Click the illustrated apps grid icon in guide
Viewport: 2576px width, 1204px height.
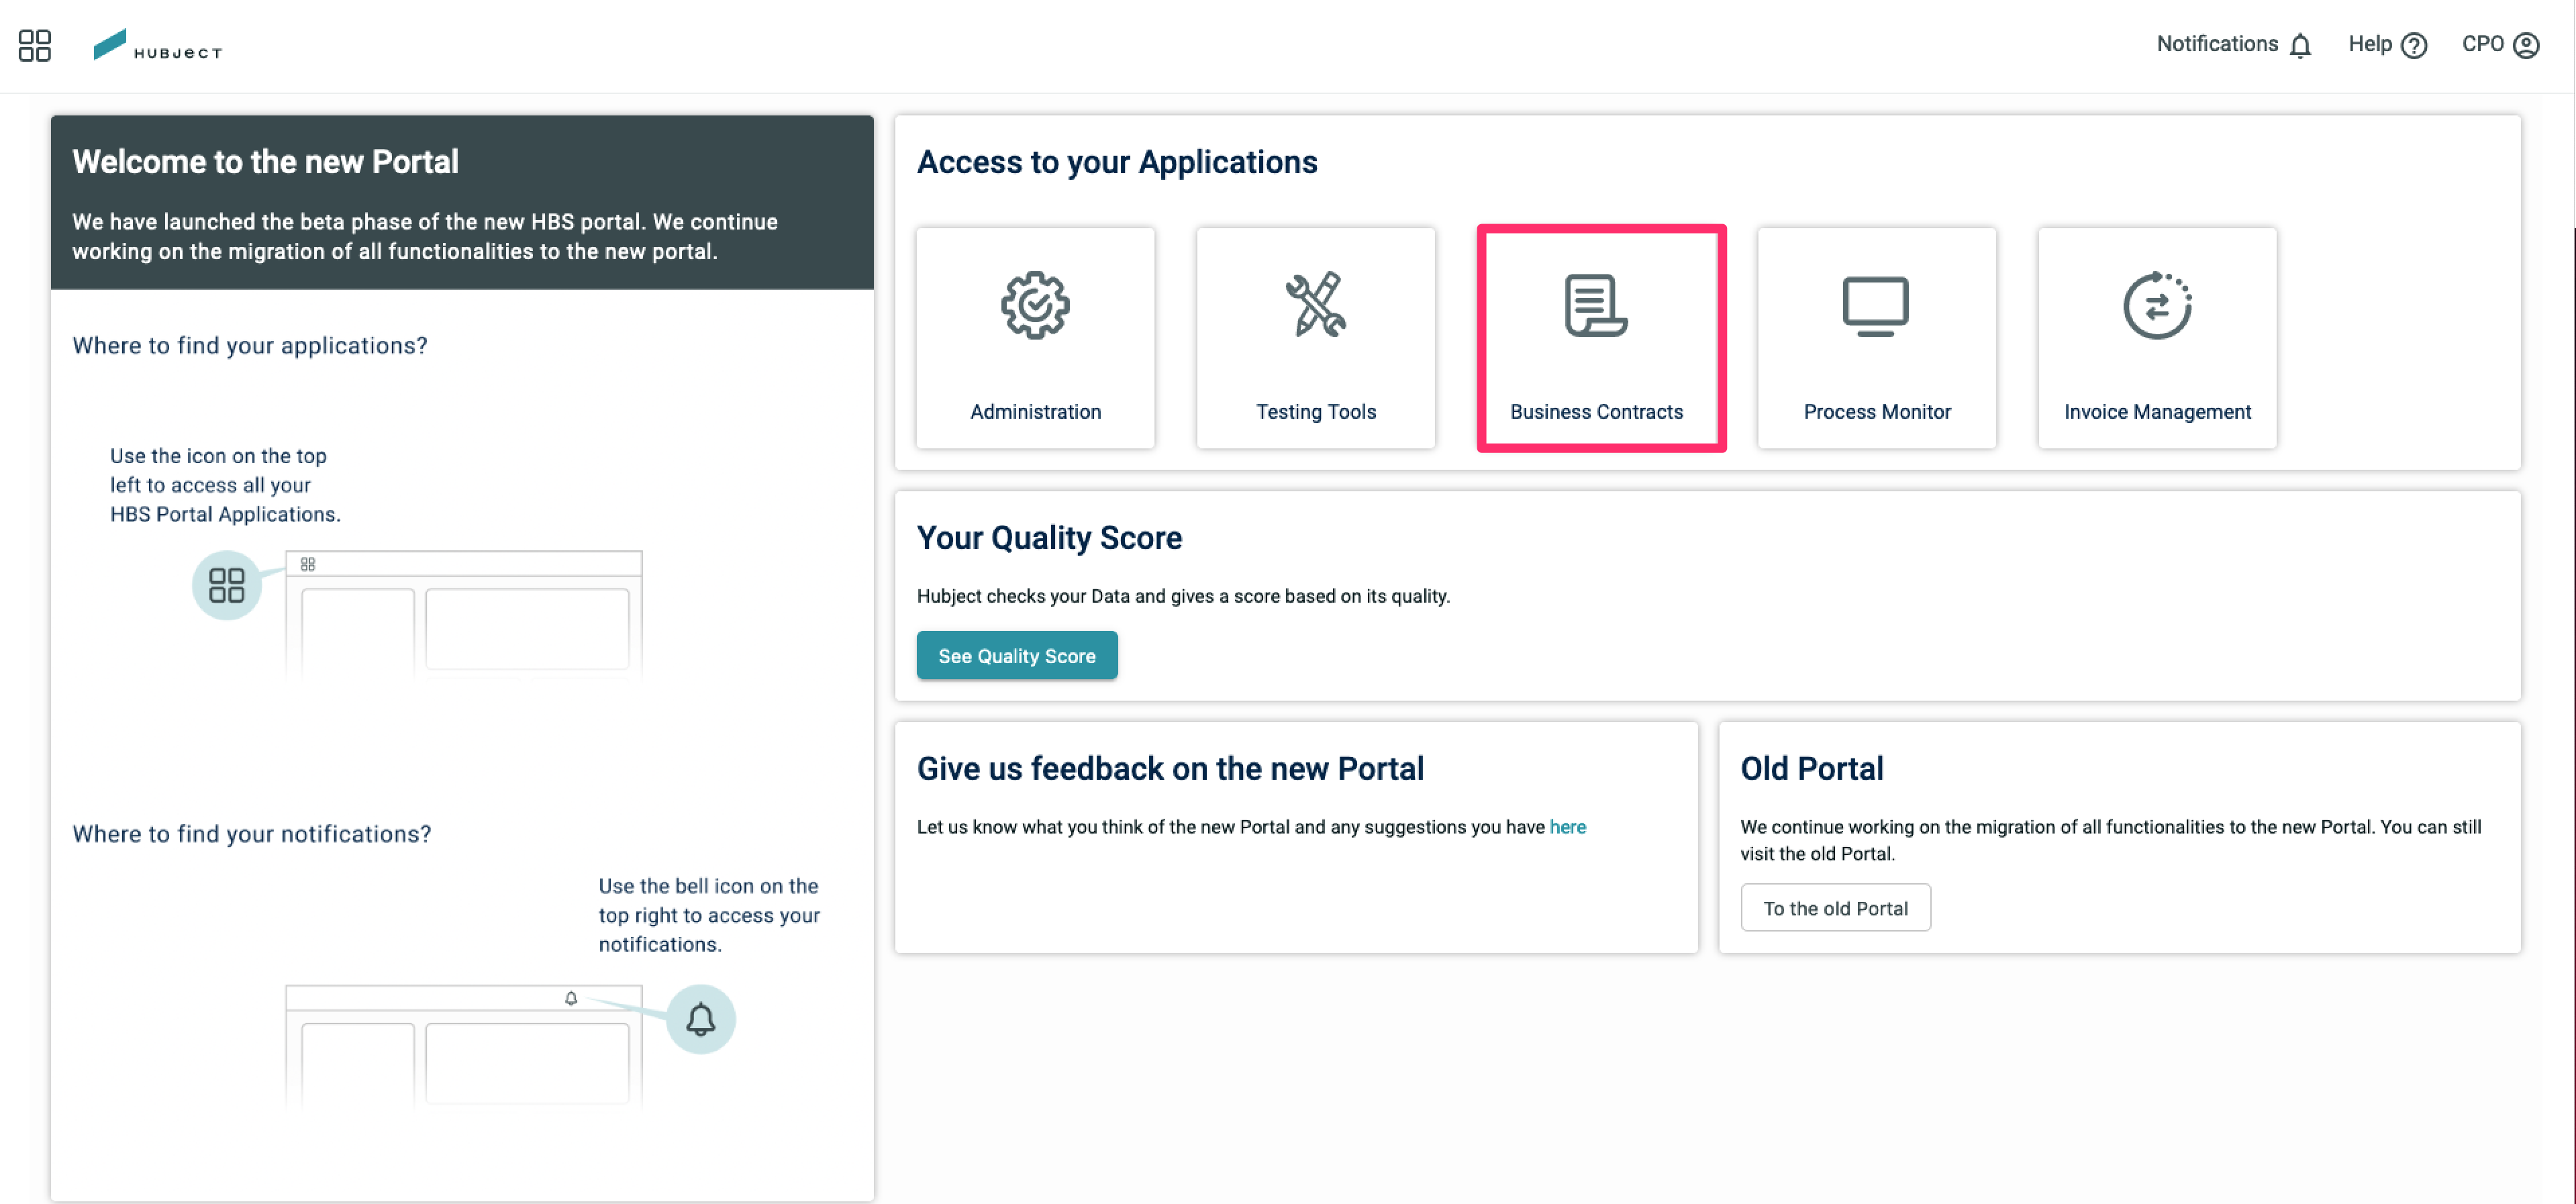(227, 586)
